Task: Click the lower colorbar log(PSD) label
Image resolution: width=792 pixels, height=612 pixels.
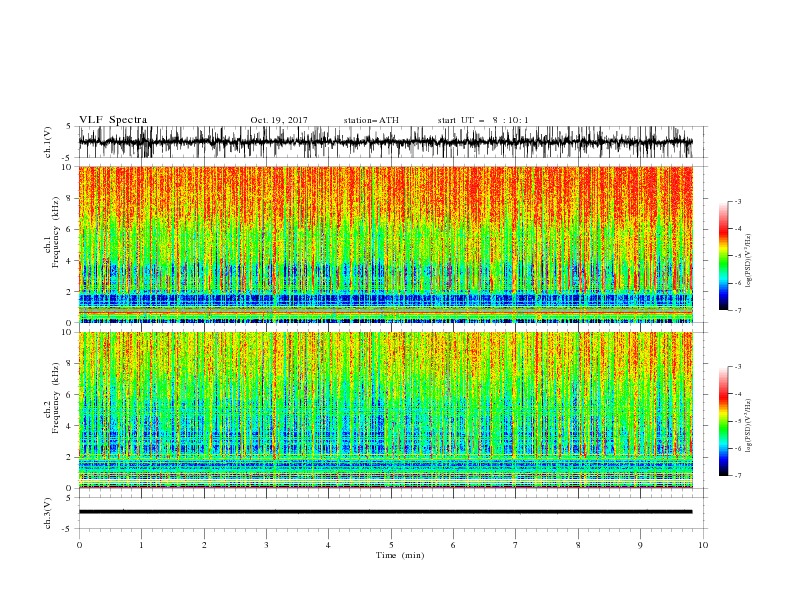Action: pyautogui.click(x=748, y=426)
